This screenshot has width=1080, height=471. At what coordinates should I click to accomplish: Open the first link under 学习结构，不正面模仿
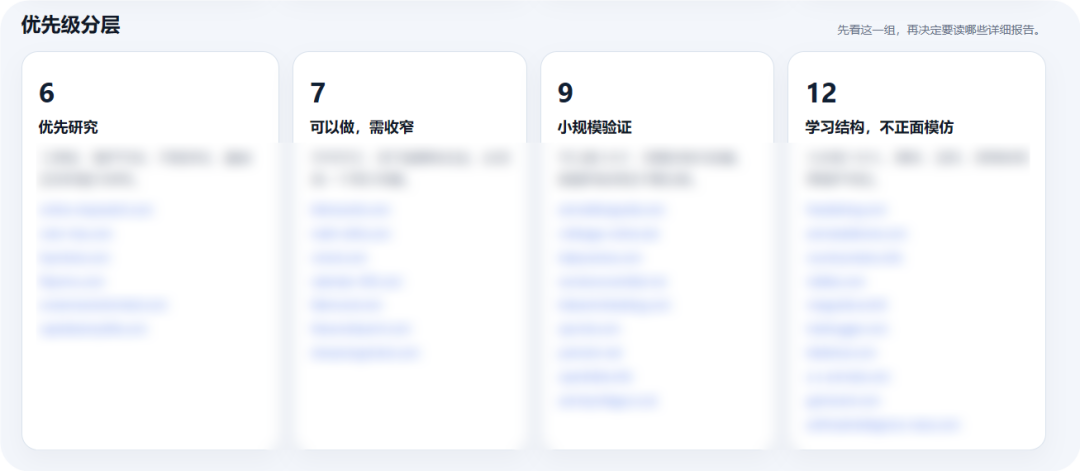coord(847,209)
